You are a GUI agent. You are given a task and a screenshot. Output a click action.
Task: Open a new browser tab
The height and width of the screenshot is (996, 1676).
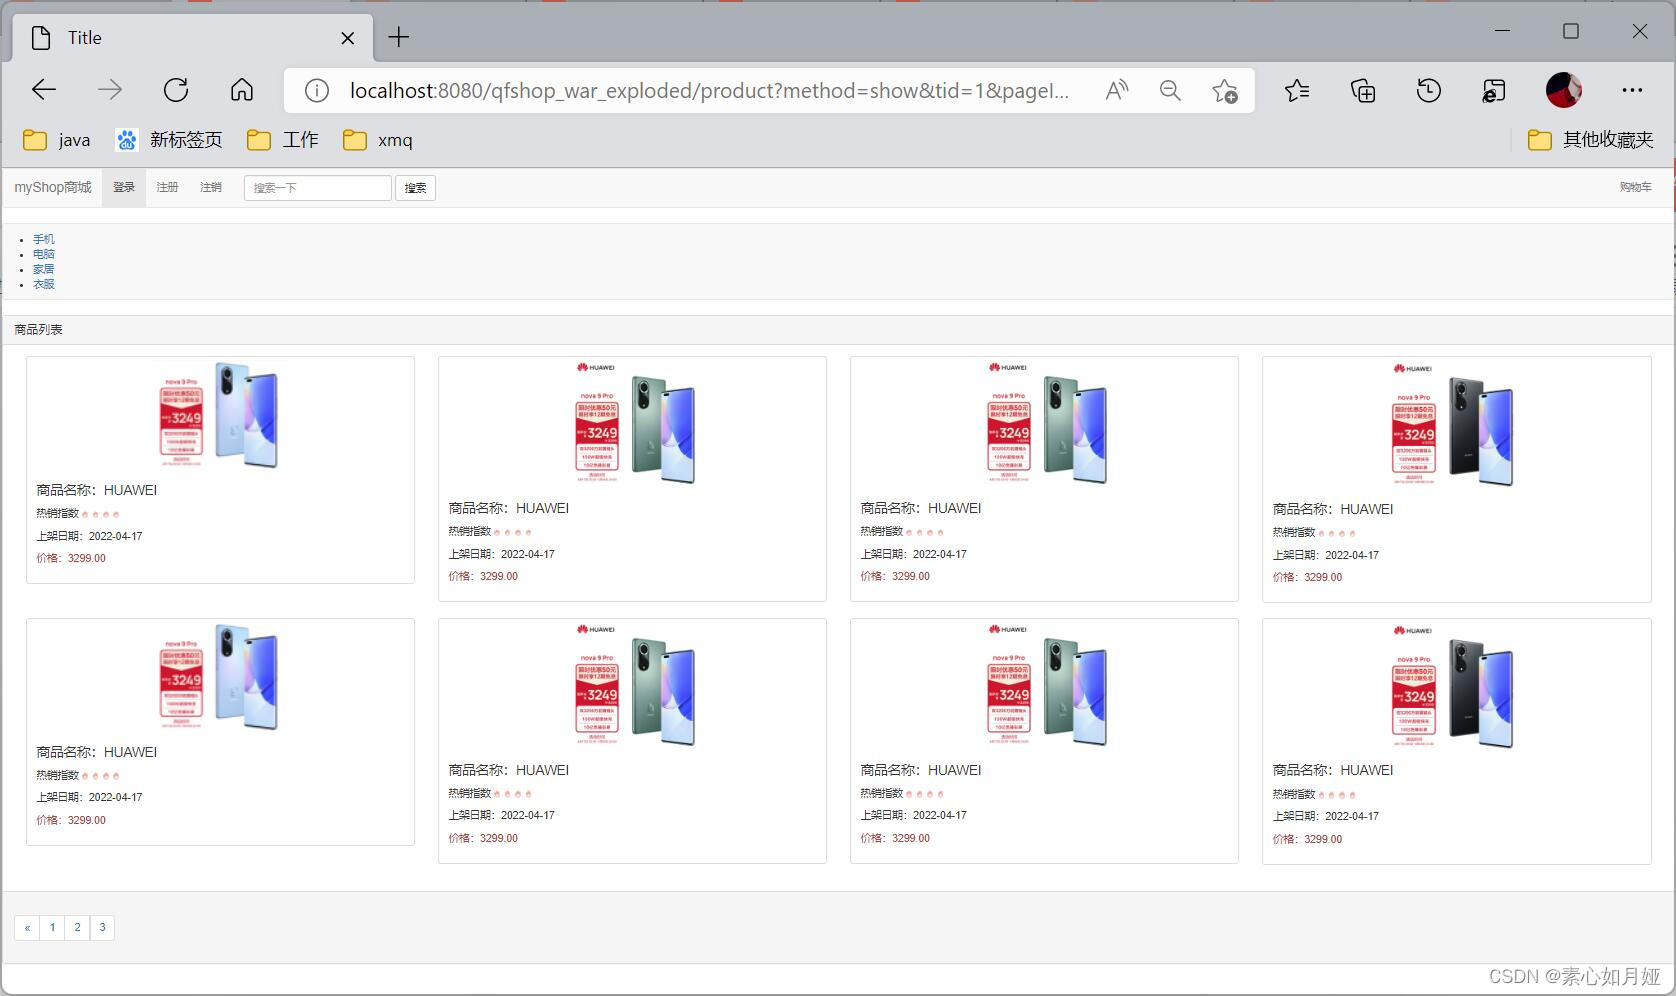pos(399,37)
